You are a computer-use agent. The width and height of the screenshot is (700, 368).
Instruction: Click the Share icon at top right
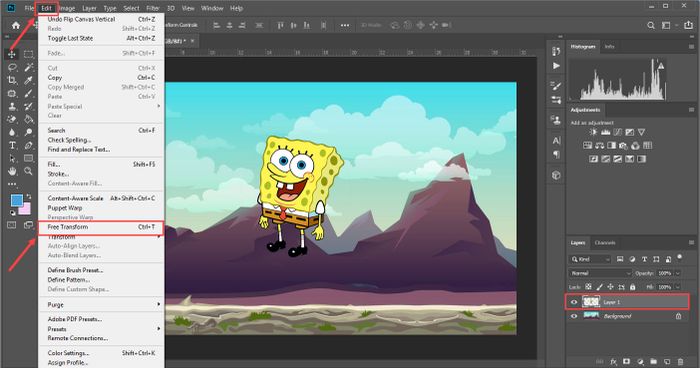tap(688, 25)
